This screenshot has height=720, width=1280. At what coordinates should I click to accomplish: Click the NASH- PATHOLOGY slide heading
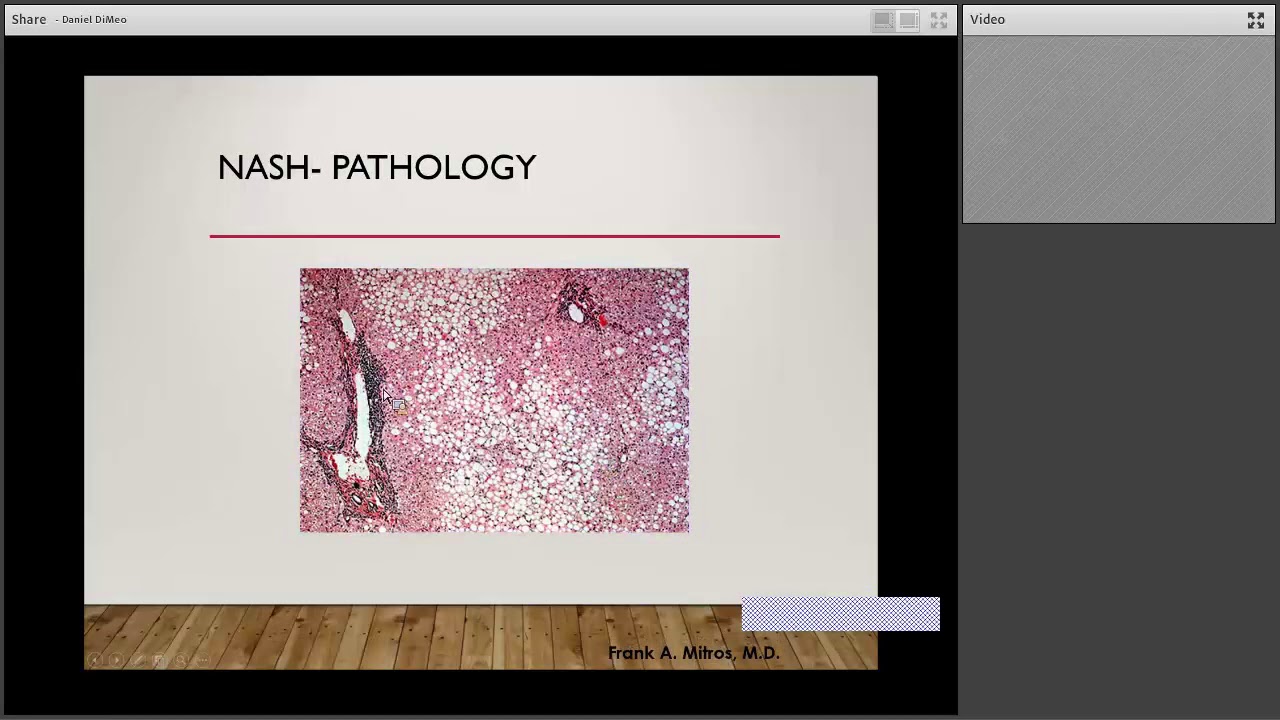[x=377, y=167]
